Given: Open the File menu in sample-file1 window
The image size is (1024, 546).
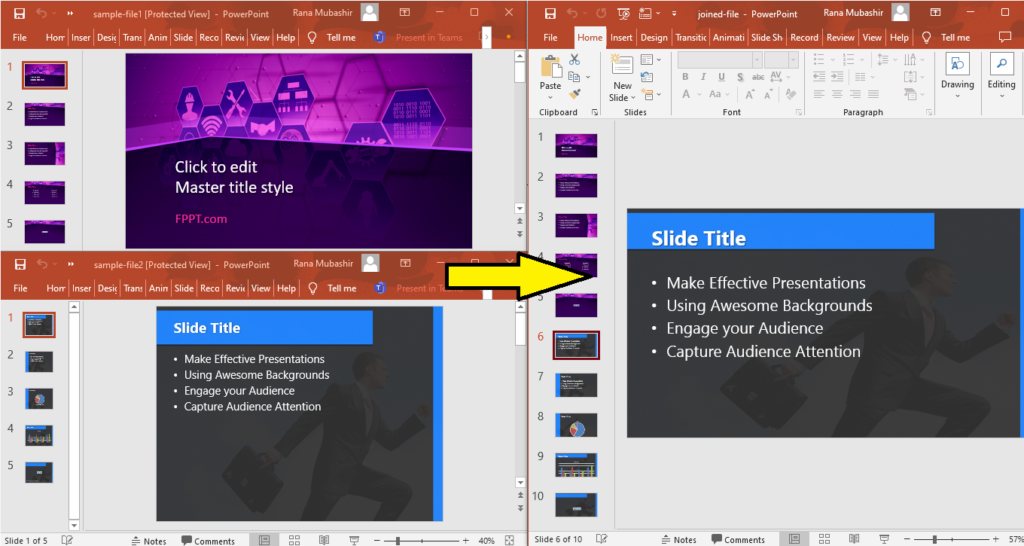Looking at the screenshot, I should click(x=20, y=37).
